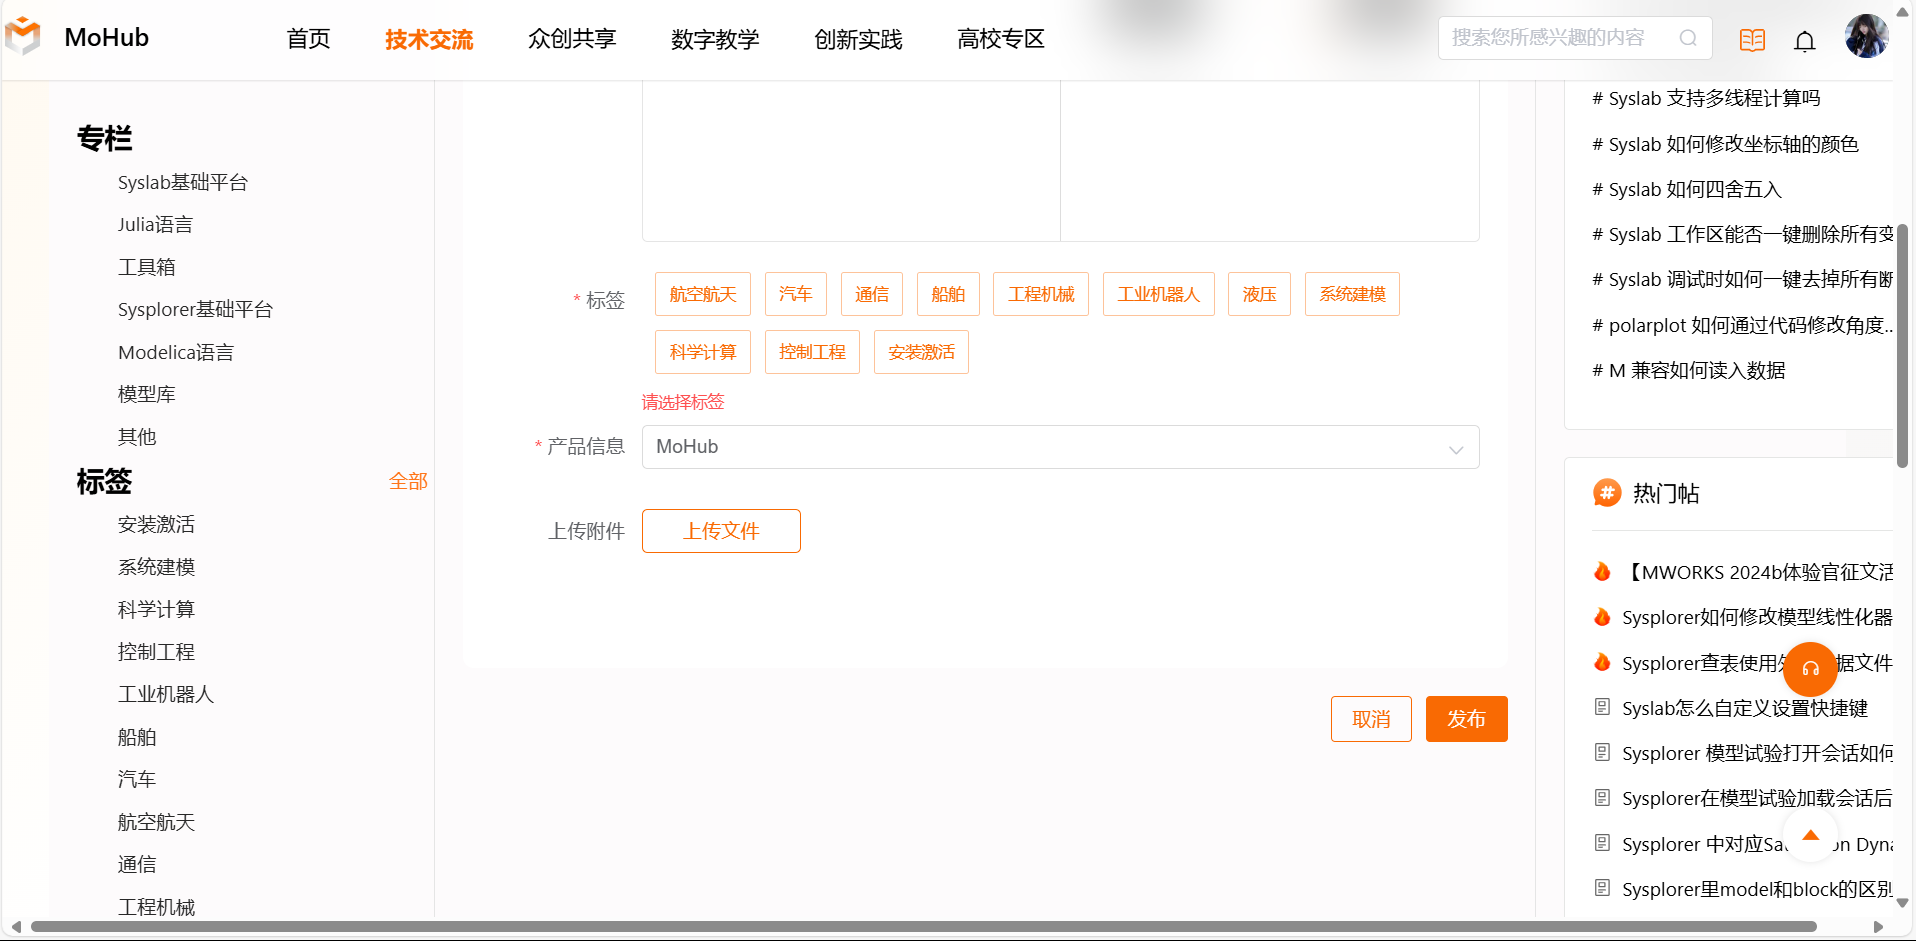Open the 众创共享 nav tab
Viewport: 1916px width, 941px height.
pyautogui.click(x=572, y=39)
